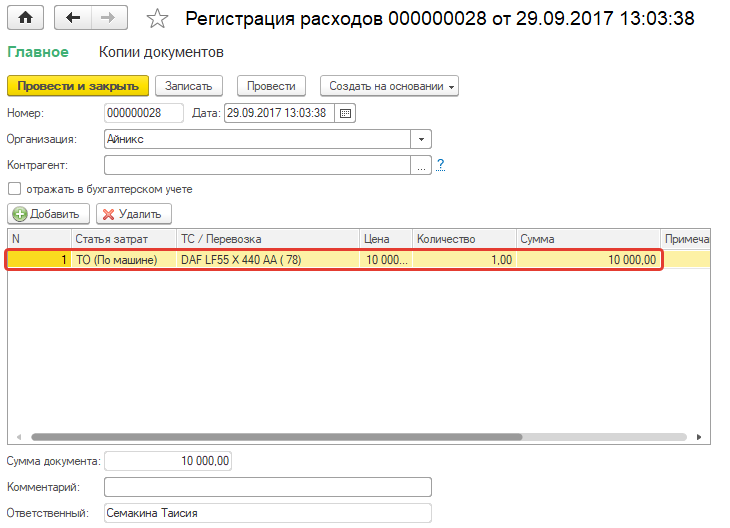Select the cell ТО (По машине)
The image size is (730, 528).
pos(123,260)
